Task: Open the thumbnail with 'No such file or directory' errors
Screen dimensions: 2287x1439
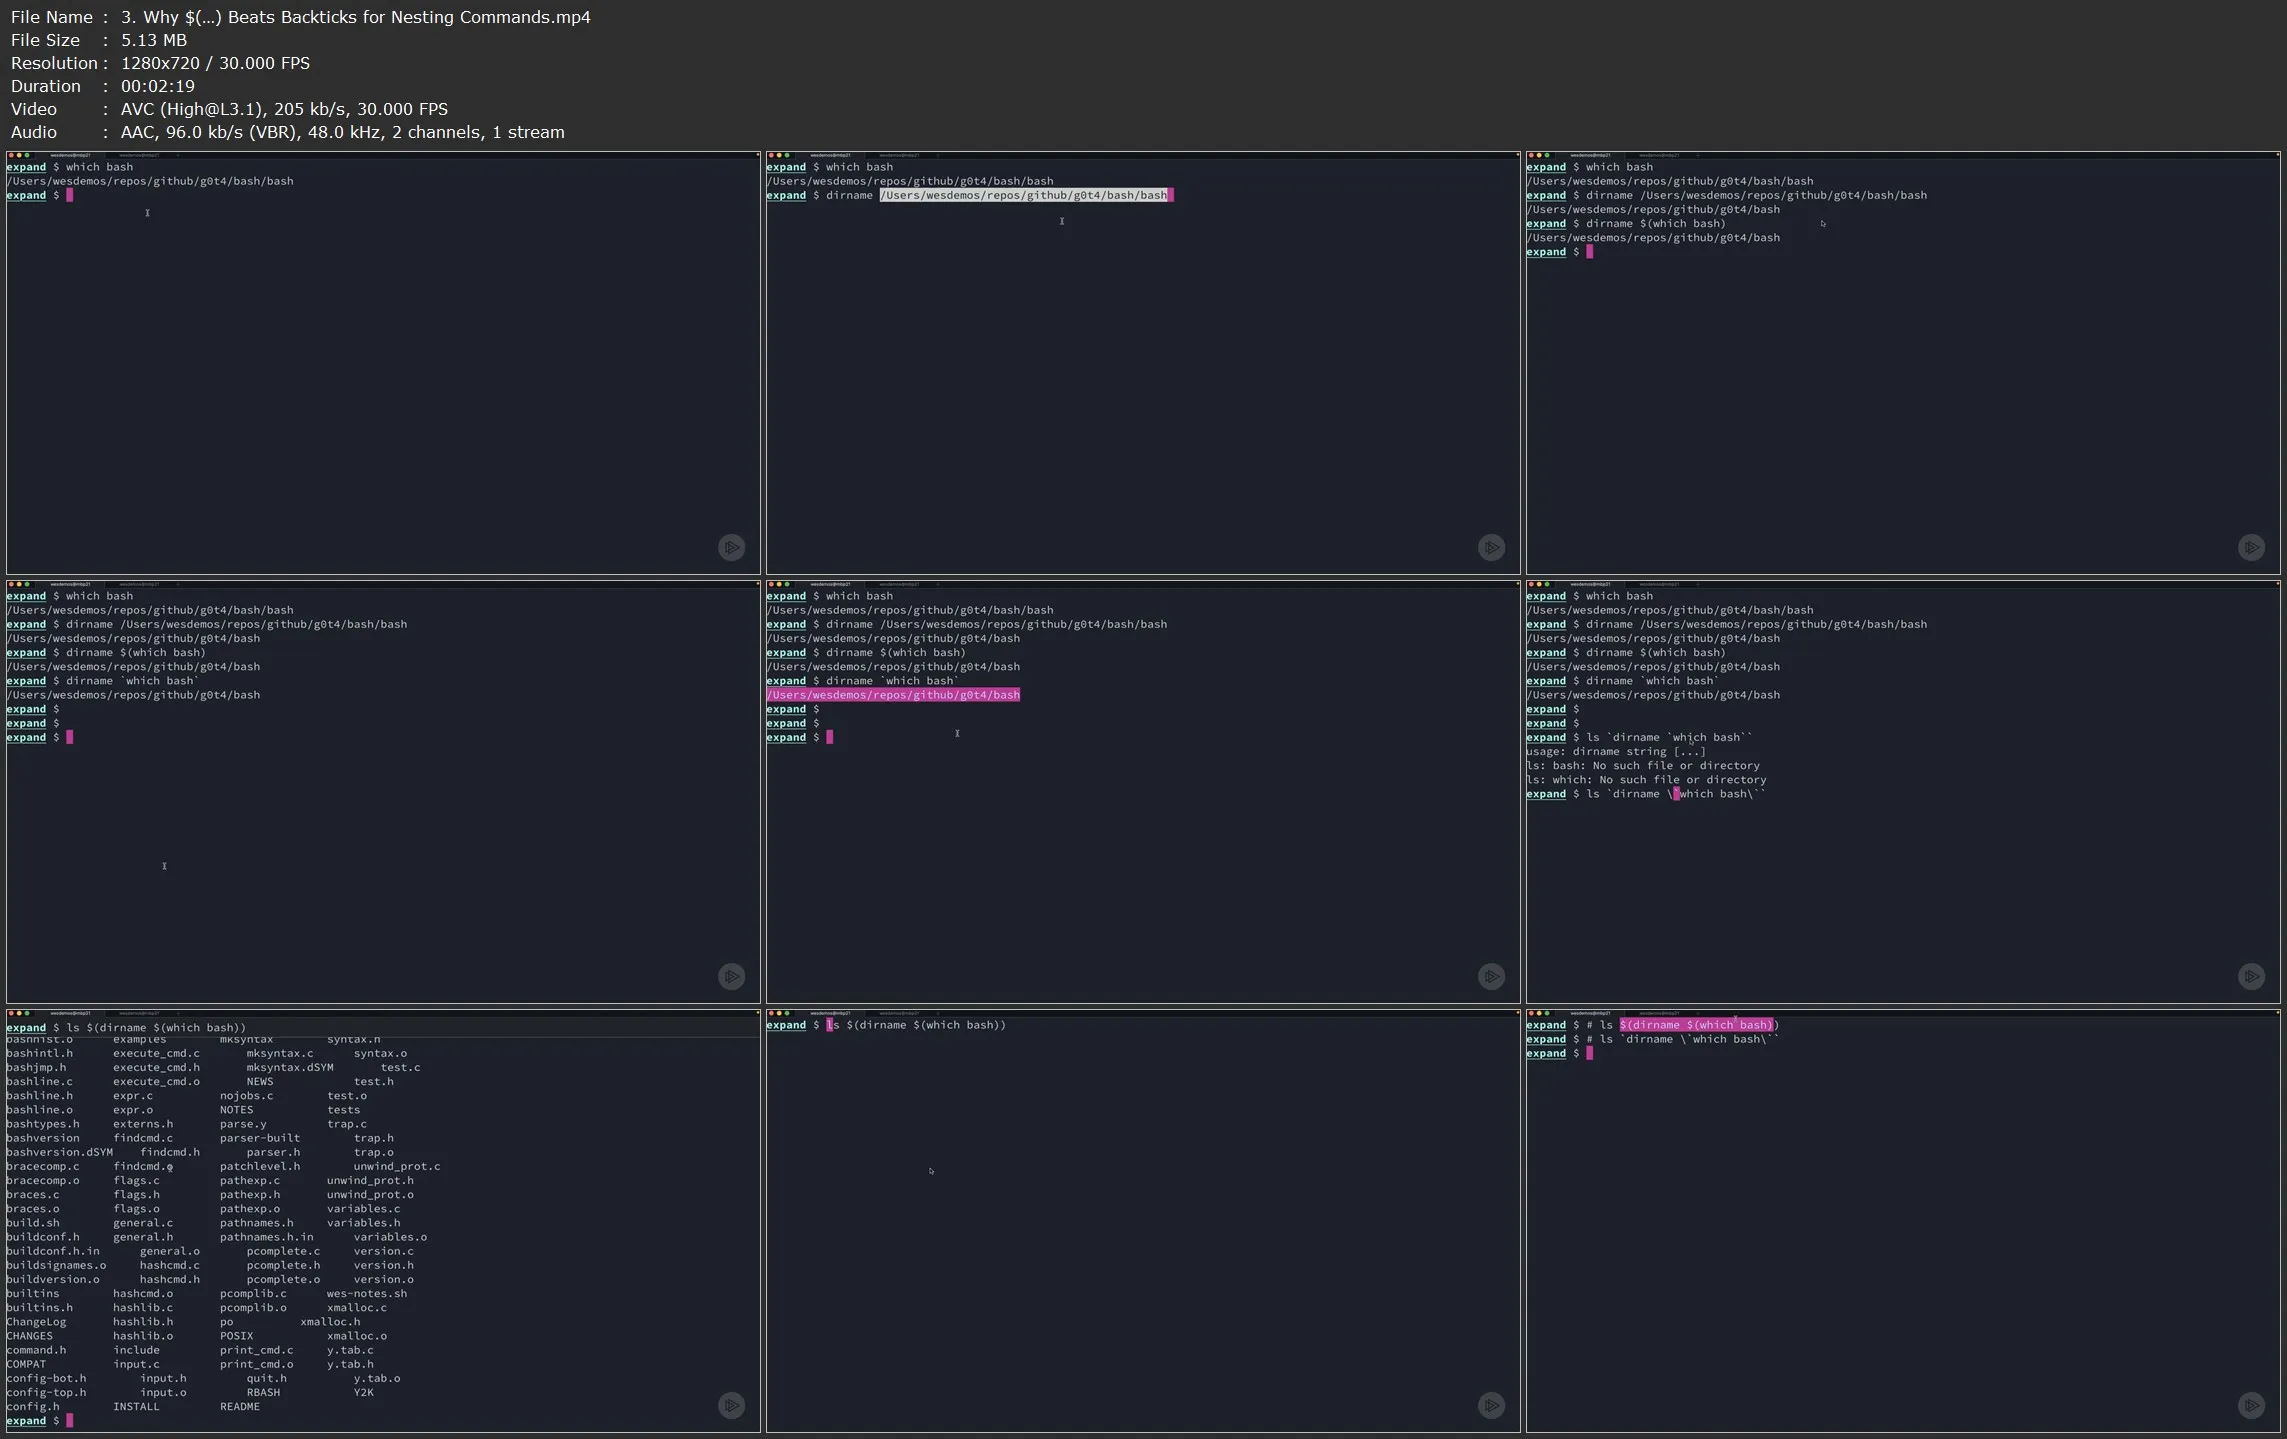Action: pyautogui.click(x=1902, y=792)
